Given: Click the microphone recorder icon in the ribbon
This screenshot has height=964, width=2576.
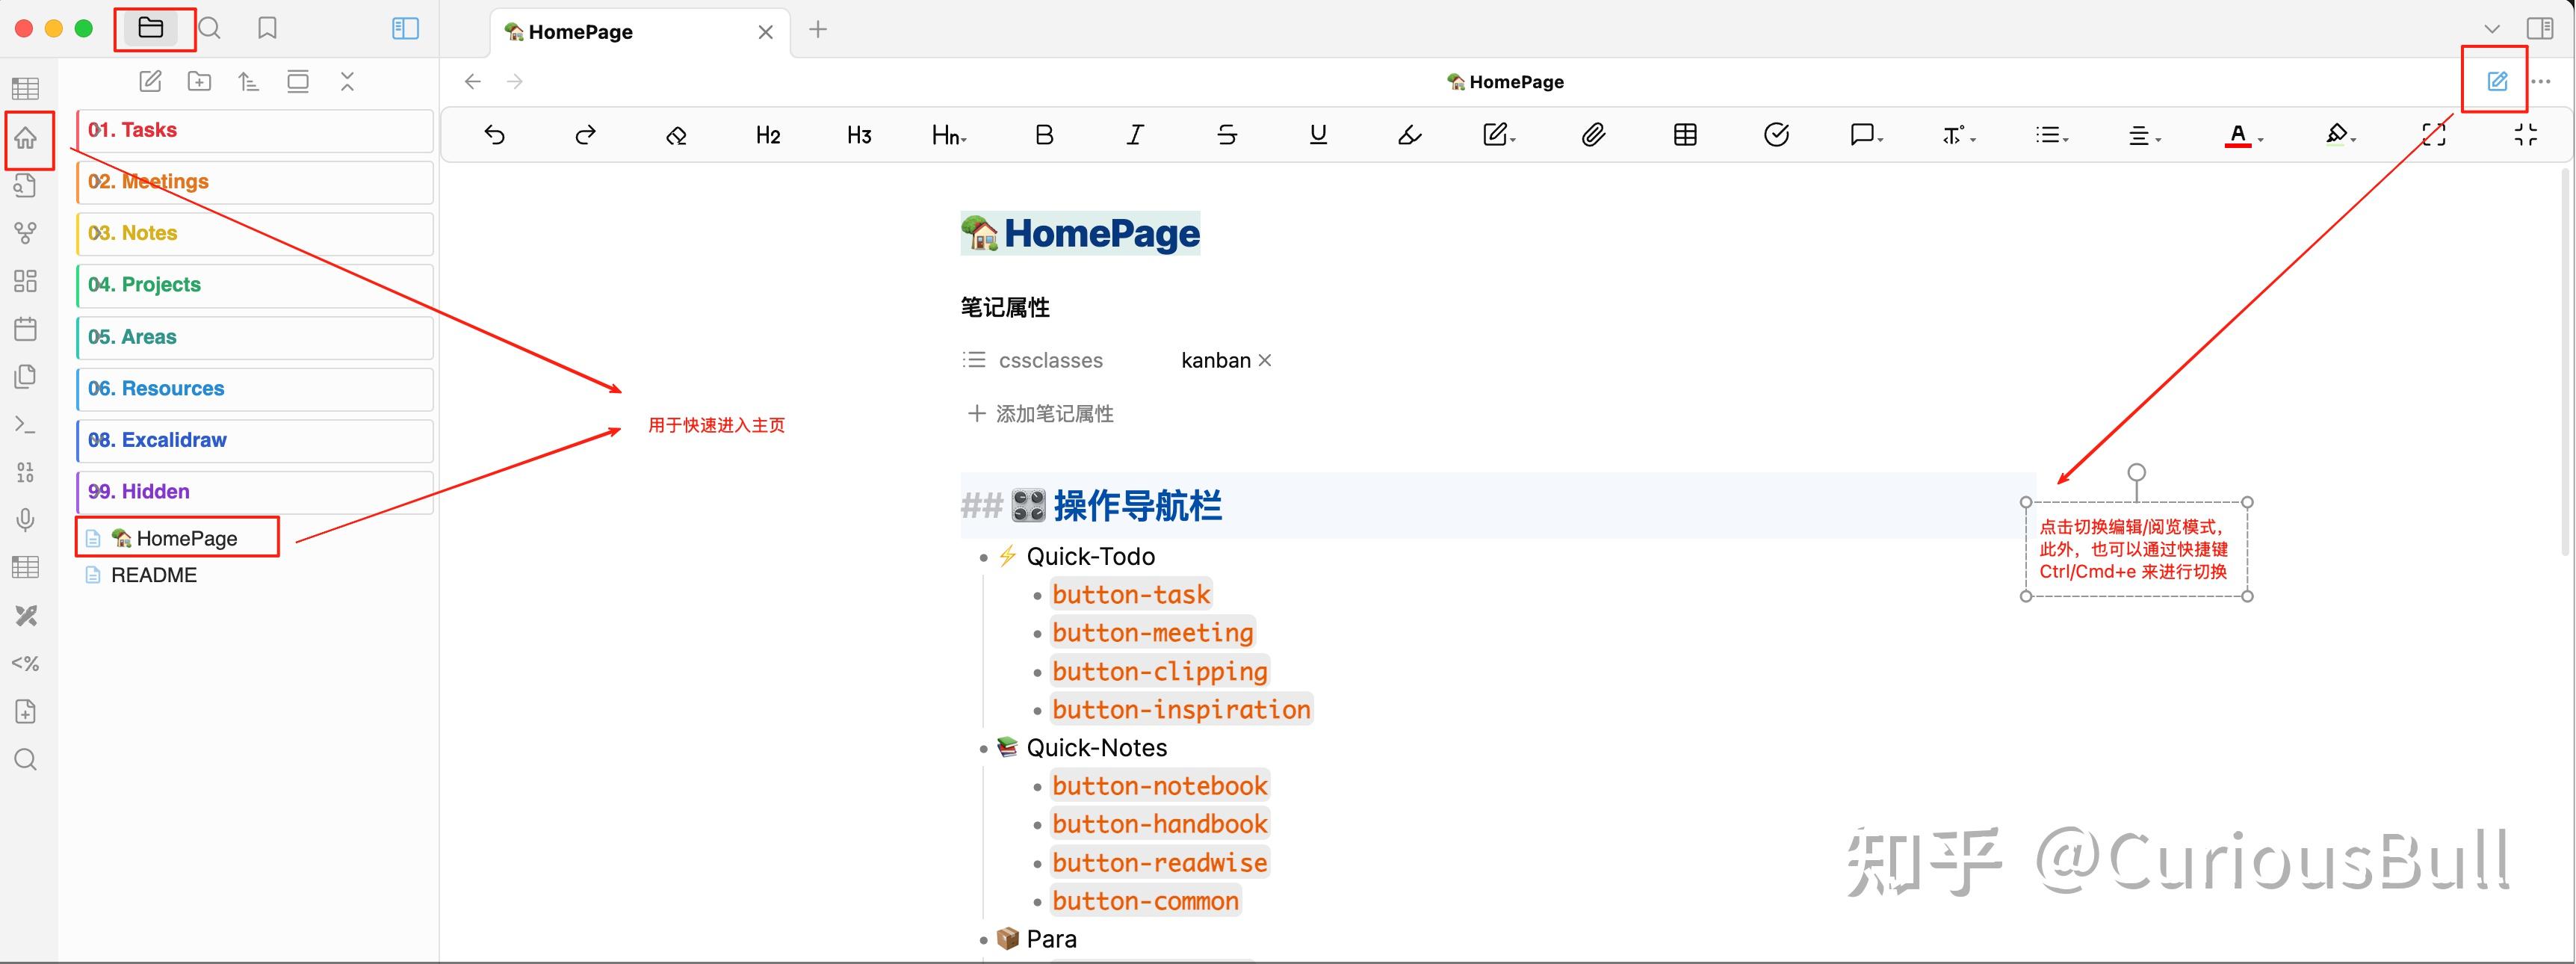Looking at the screenshot, I should tap(26, 519).
